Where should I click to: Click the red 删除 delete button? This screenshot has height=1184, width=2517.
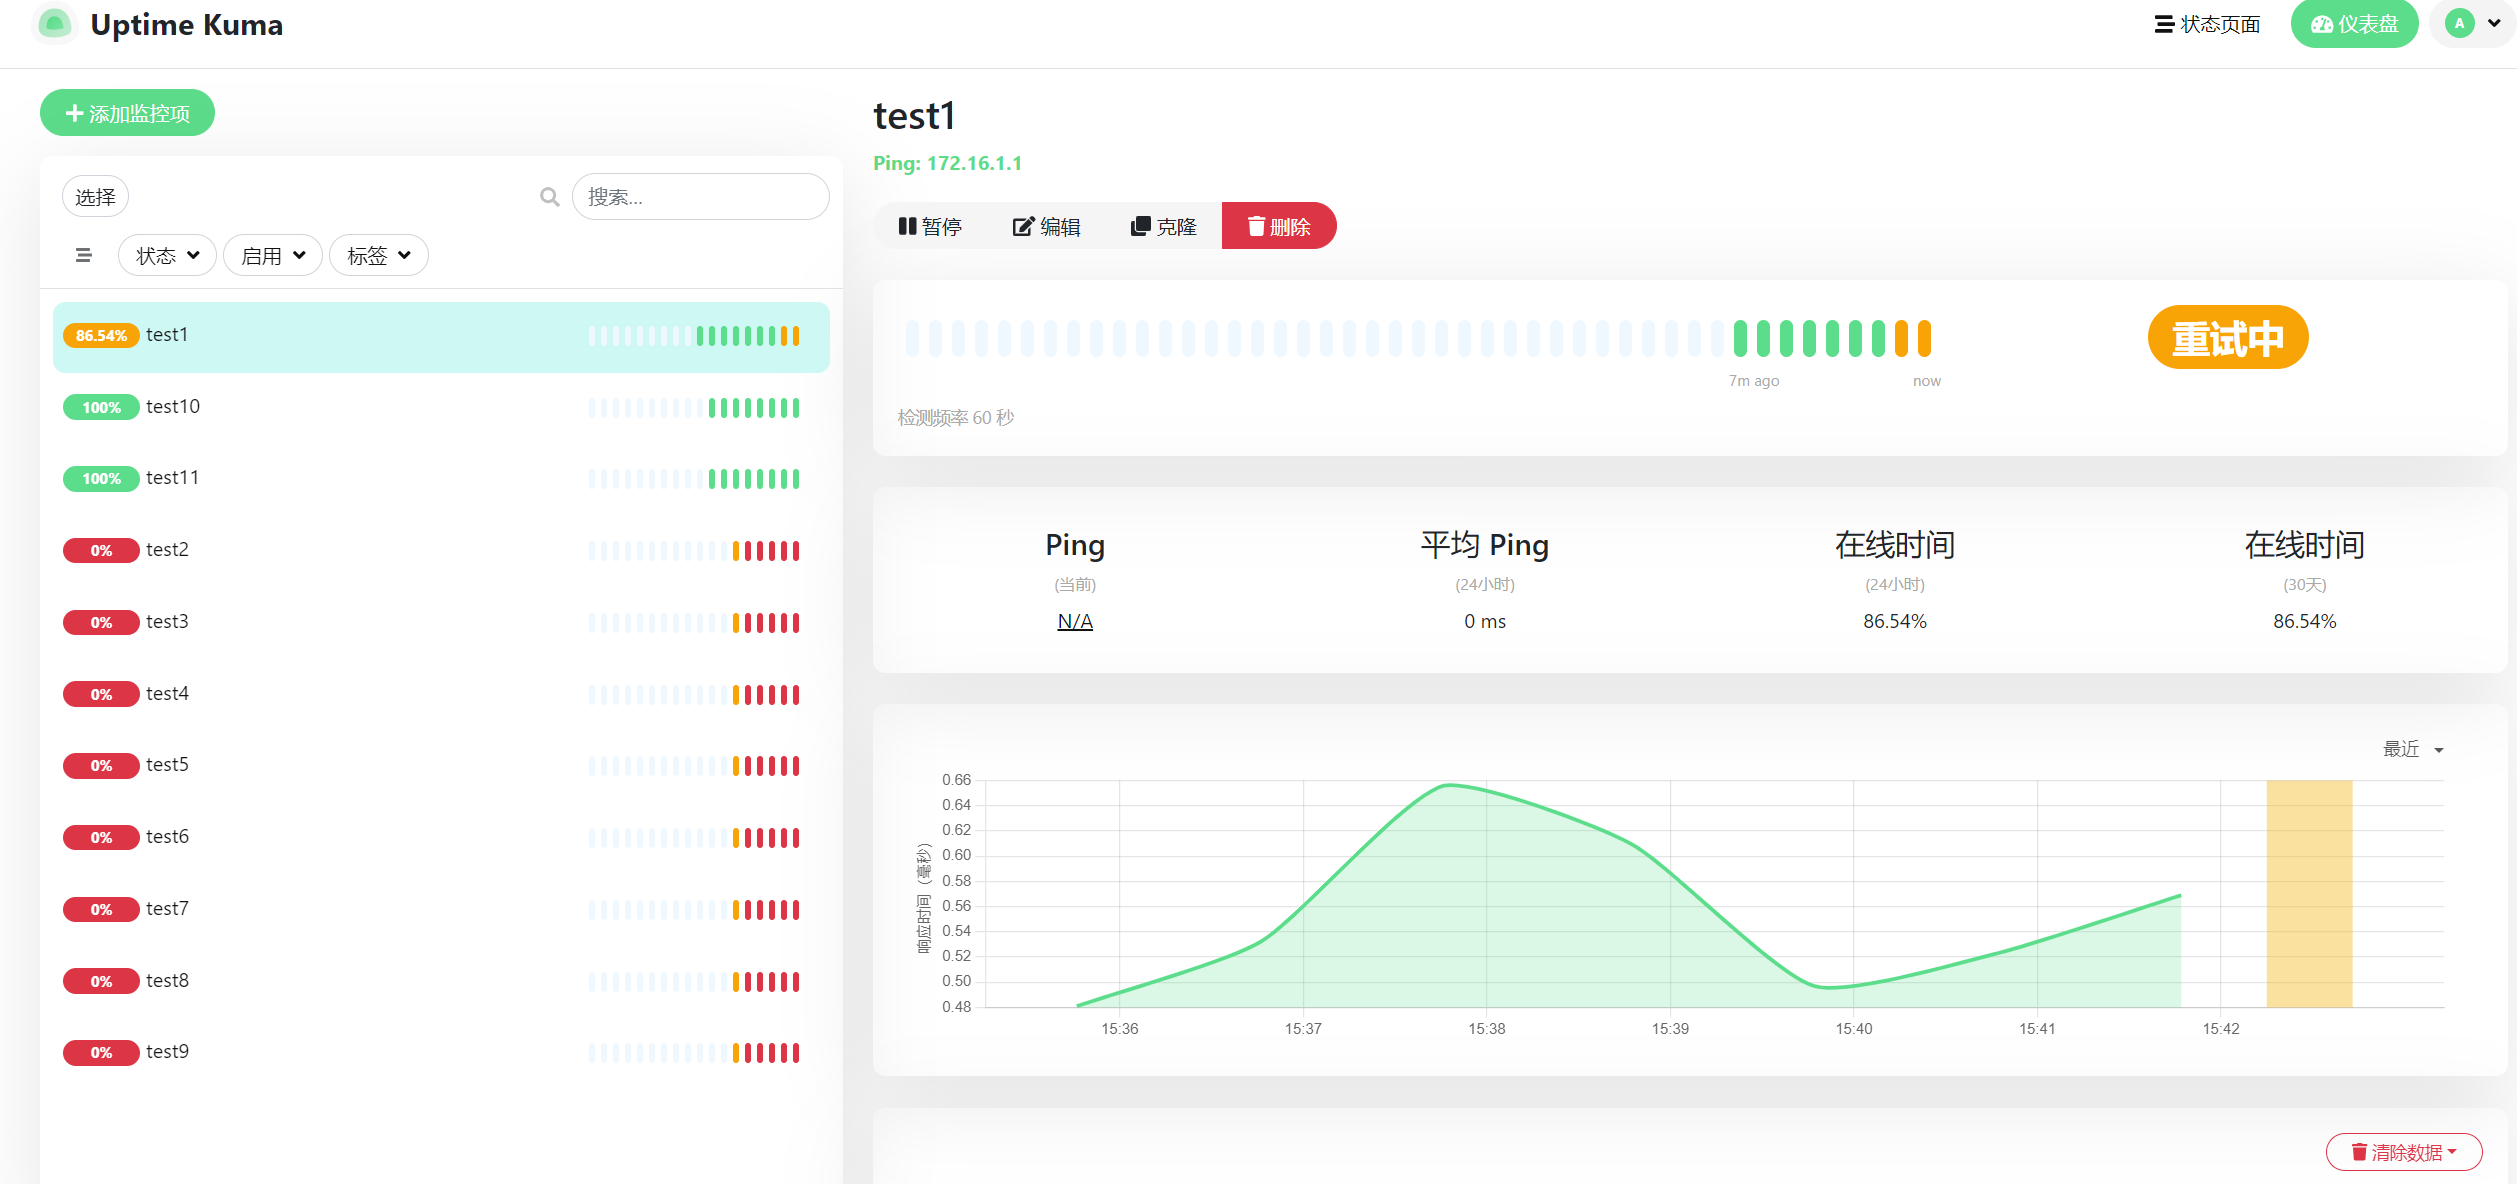pyautogui.click(x=1279, y=227)
